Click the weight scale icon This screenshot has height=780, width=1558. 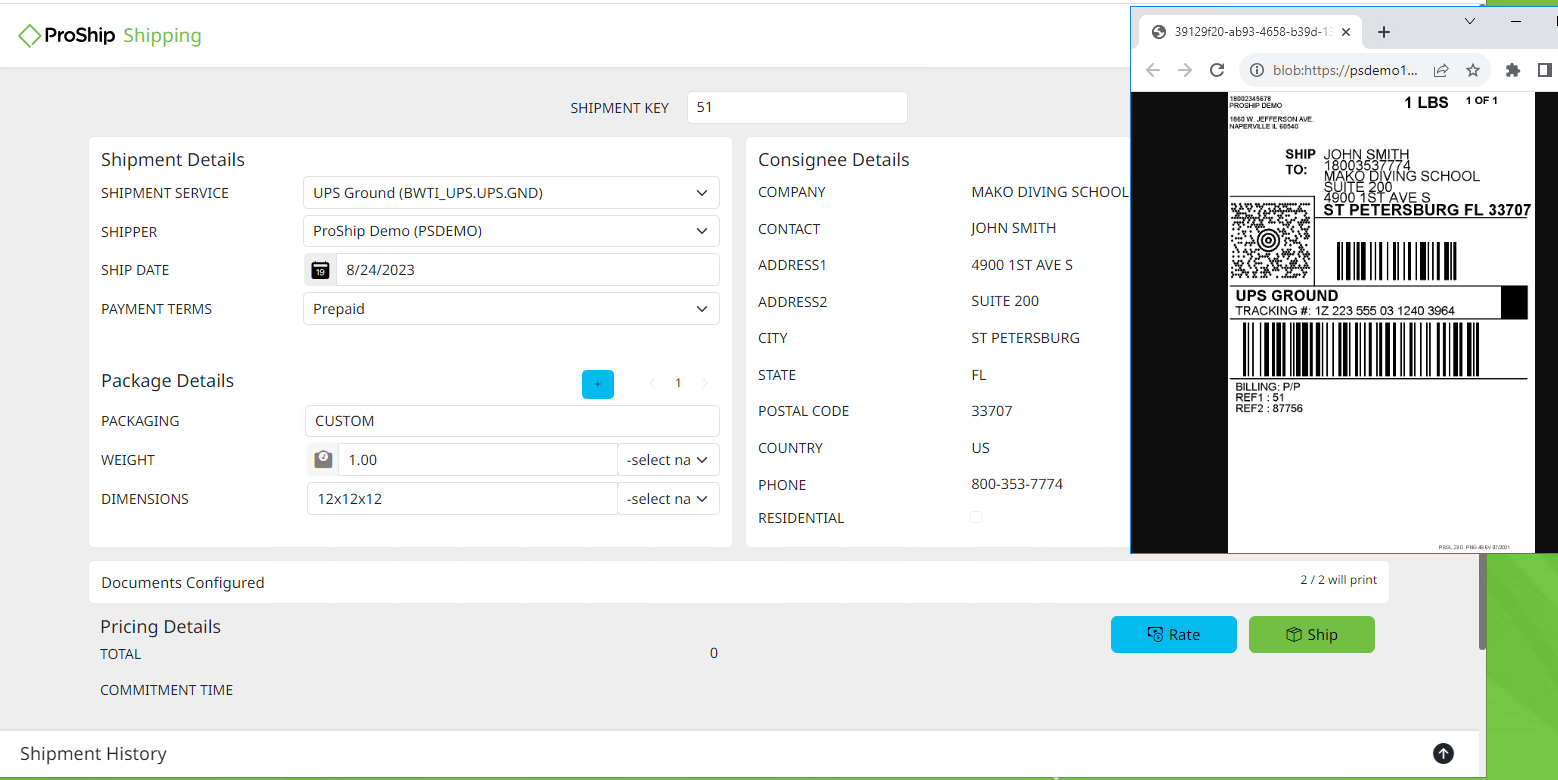click(x=322, y=459)
